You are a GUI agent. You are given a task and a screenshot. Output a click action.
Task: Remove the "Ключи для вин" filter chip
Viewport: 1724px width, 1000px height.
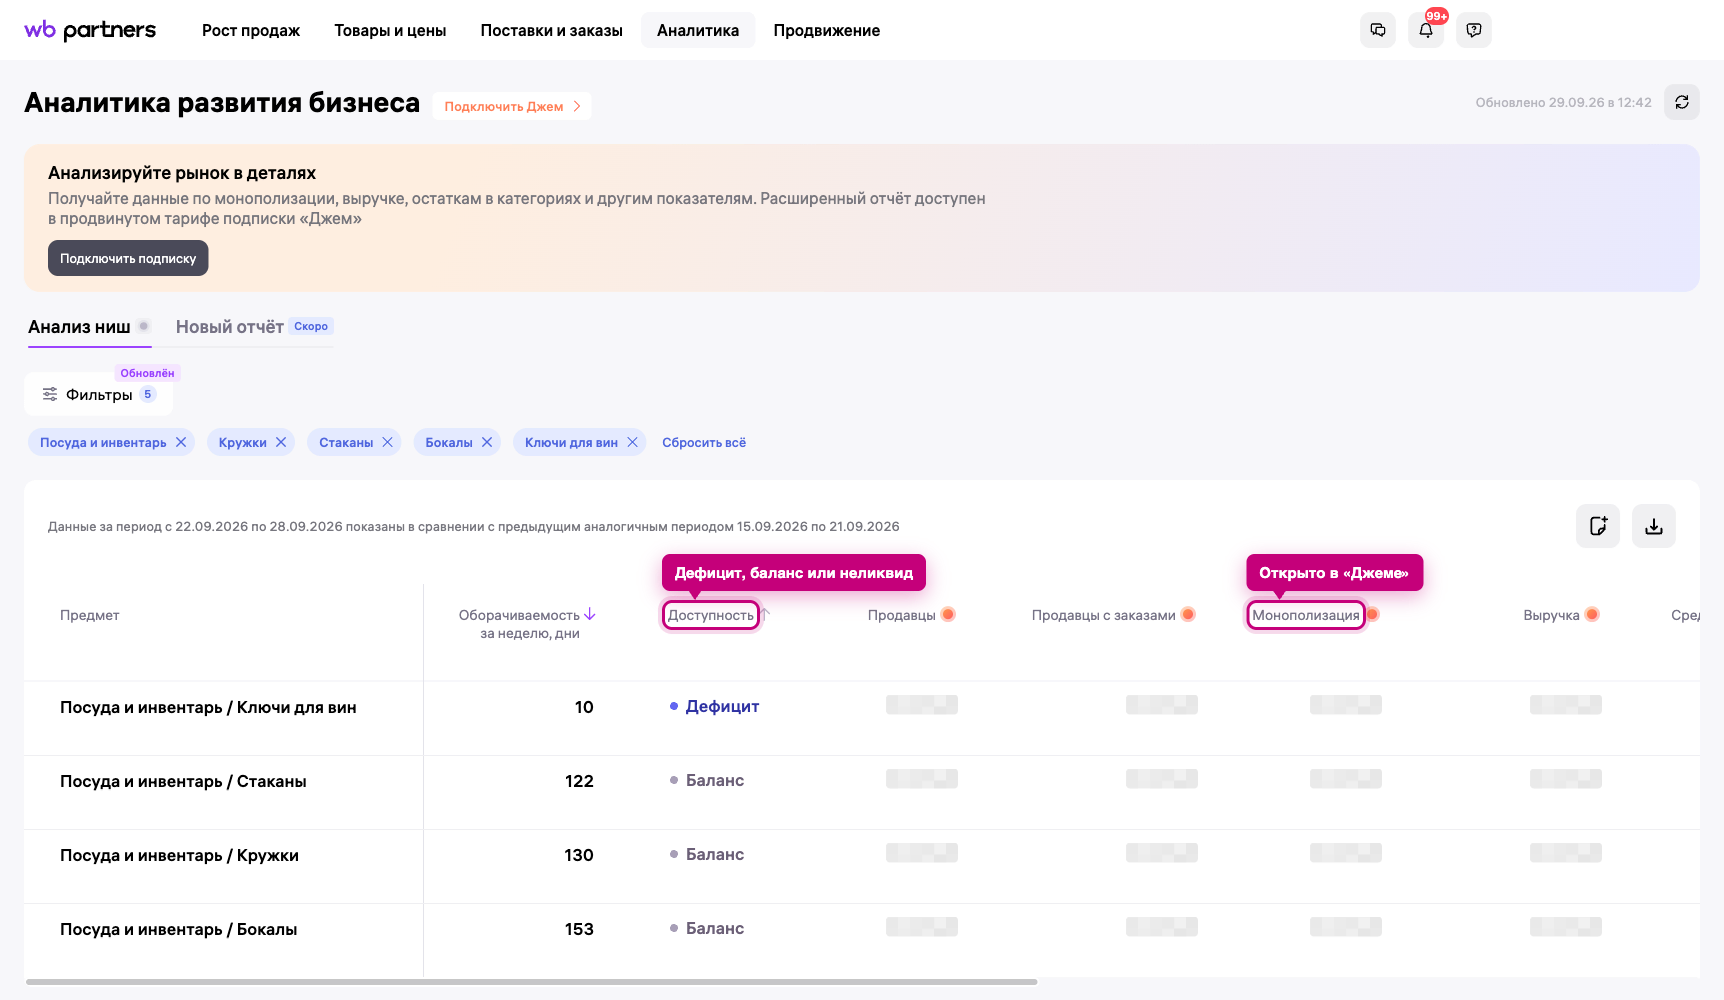click(x=632, y=442)
